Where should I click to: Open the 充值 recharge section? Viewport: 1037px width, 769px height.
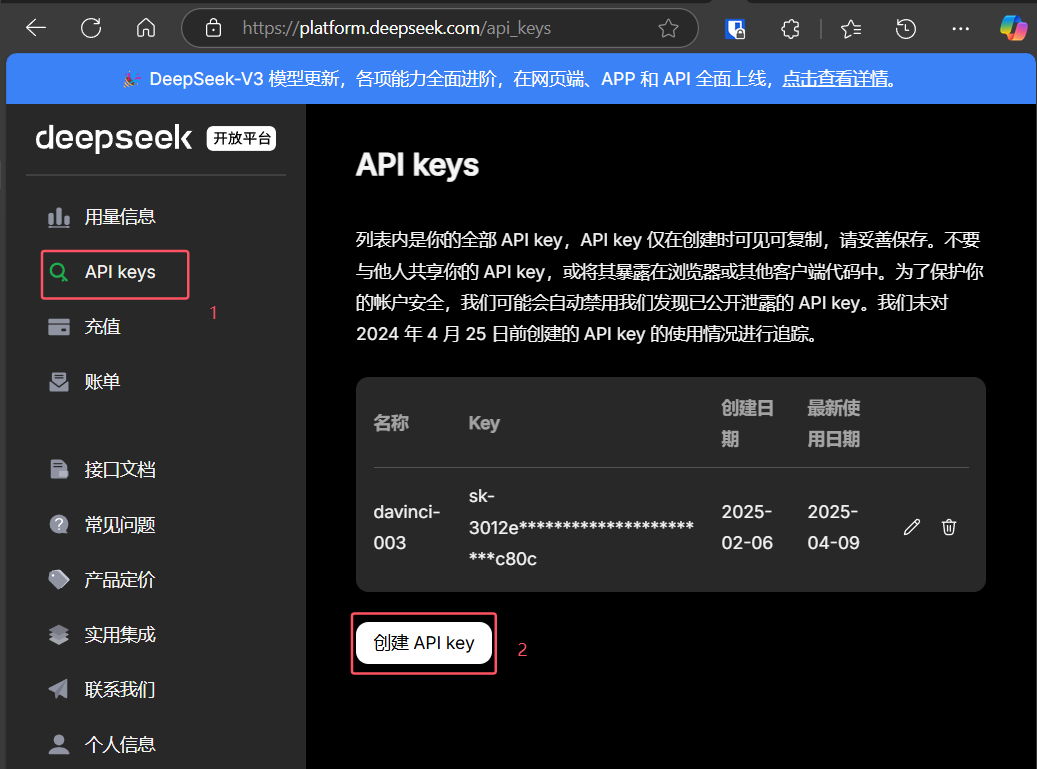[x=103, y=326]
